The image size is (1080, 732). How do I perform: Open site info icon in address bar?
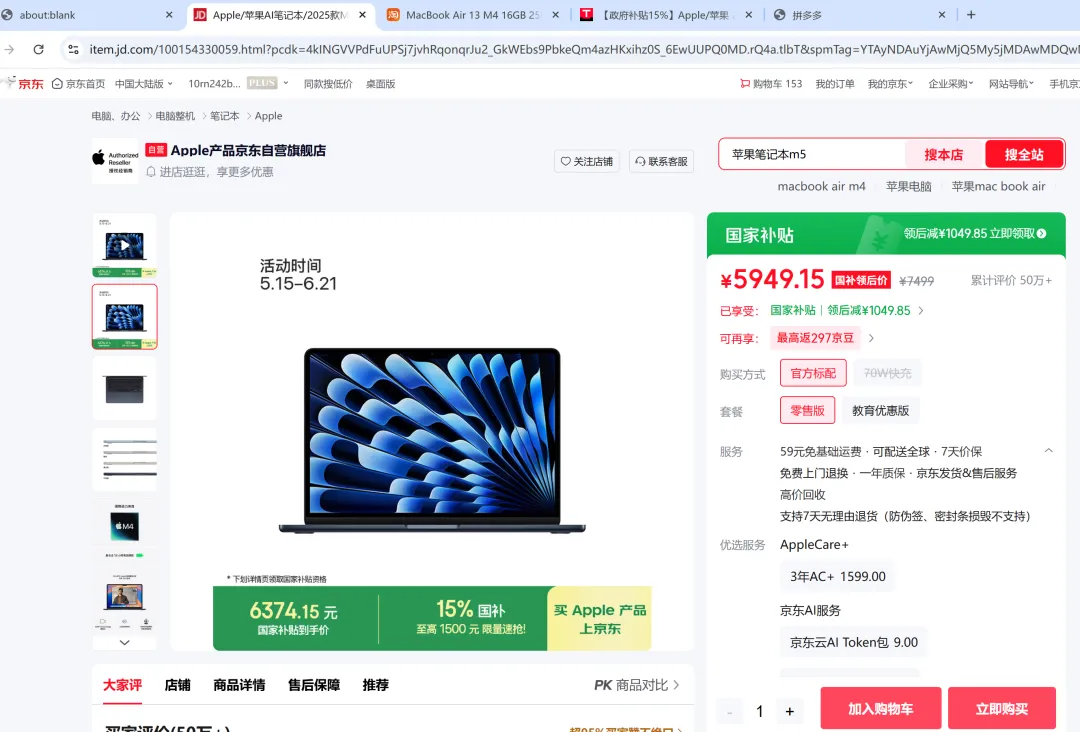coord(73,50)
